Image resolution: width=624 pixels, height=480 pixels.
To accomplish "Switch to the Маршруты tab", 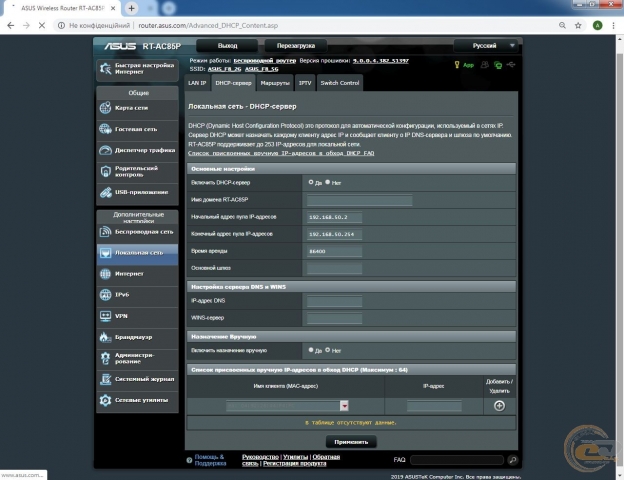I will click(x=275, y=83).
